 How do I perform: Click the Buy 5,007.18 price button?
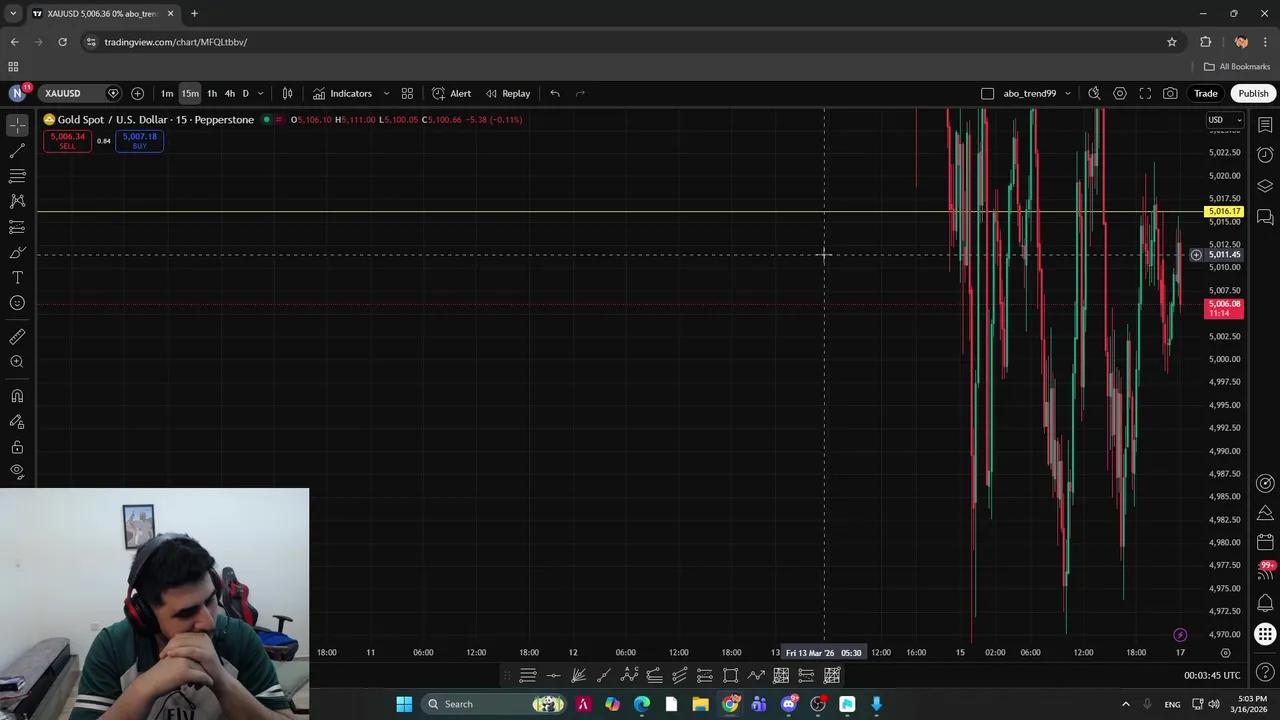pos(139,140)
